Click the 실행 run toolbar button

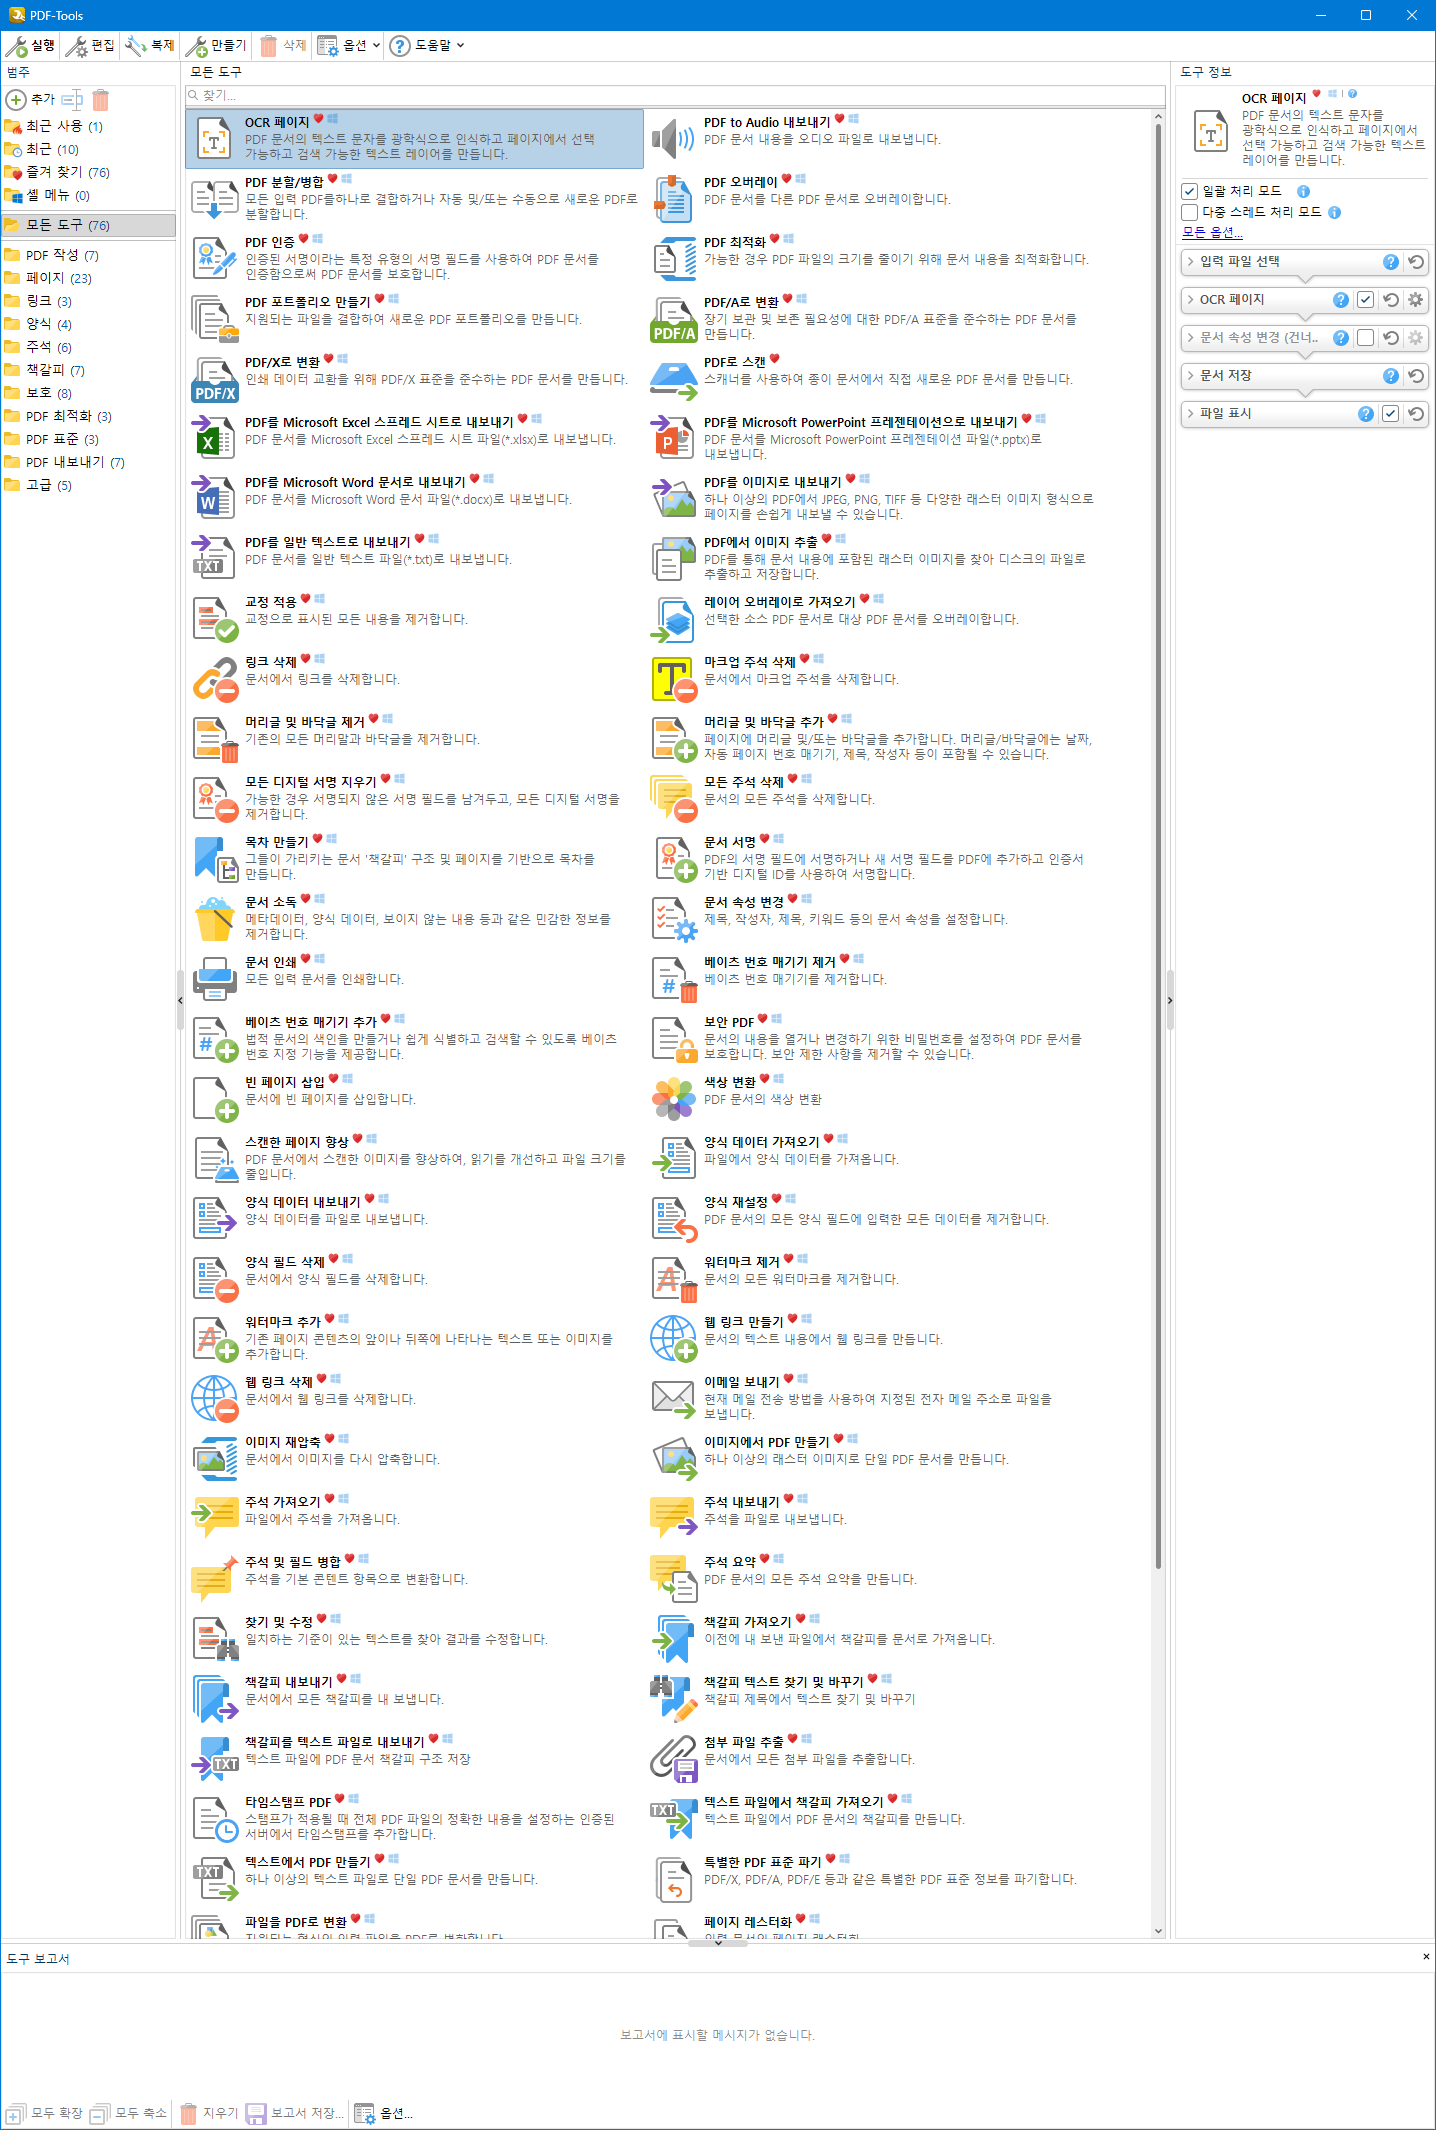click(x=31, y=46)
